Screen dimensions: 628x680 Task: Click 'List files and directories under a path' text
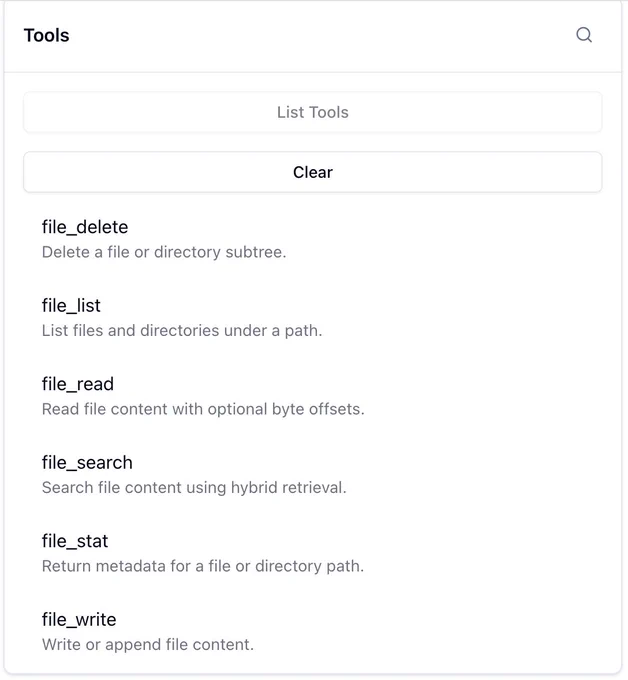point(182,330)
